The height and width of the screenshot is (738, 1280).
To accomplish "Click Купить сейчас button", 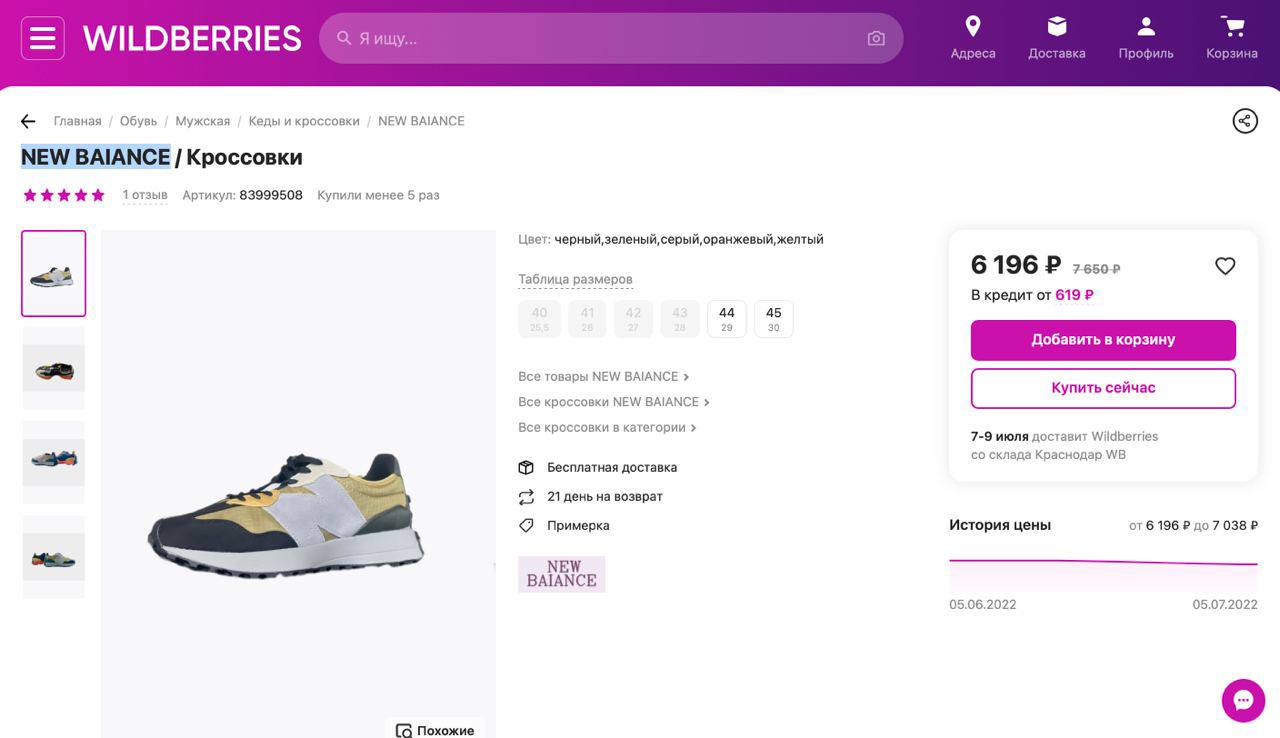I will click(1103, 388).
